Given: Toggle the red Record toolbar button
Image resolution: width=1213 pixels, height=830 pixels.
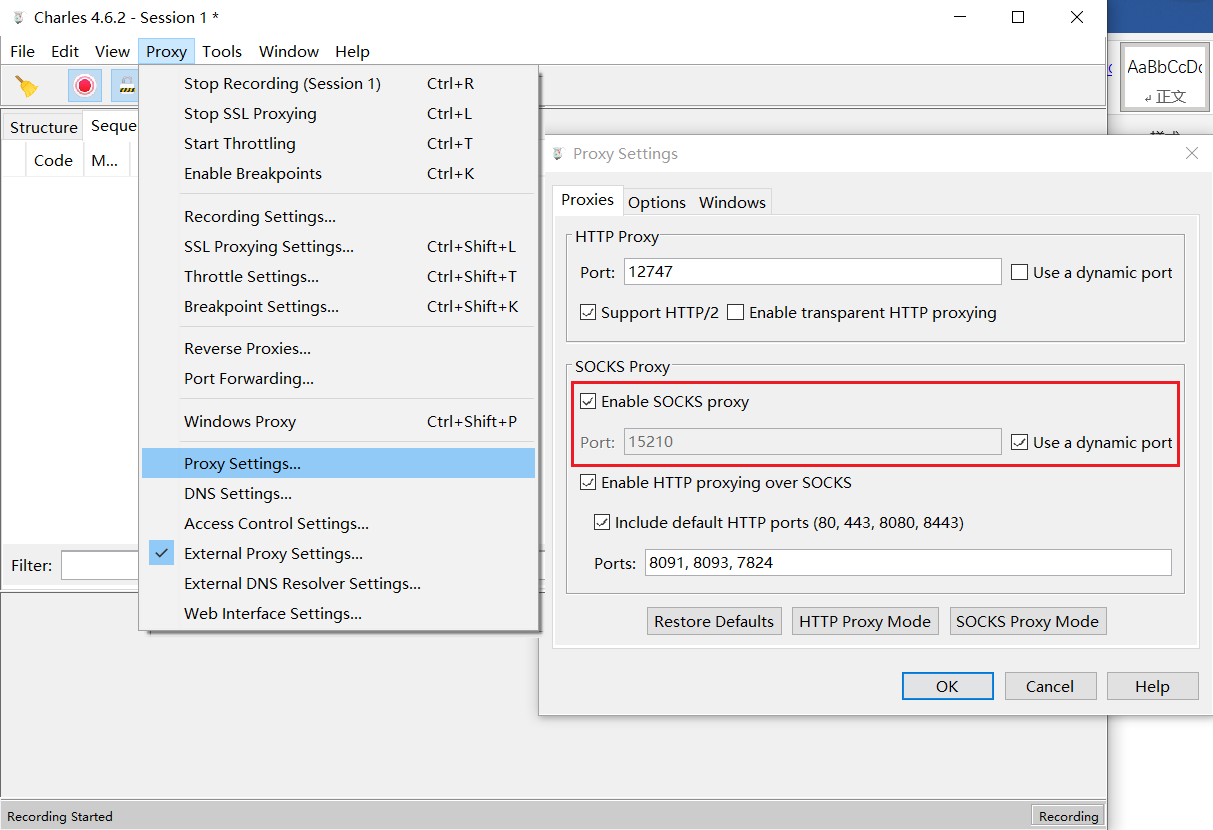Looking at the screenshot, I should [x=85, y=86].
